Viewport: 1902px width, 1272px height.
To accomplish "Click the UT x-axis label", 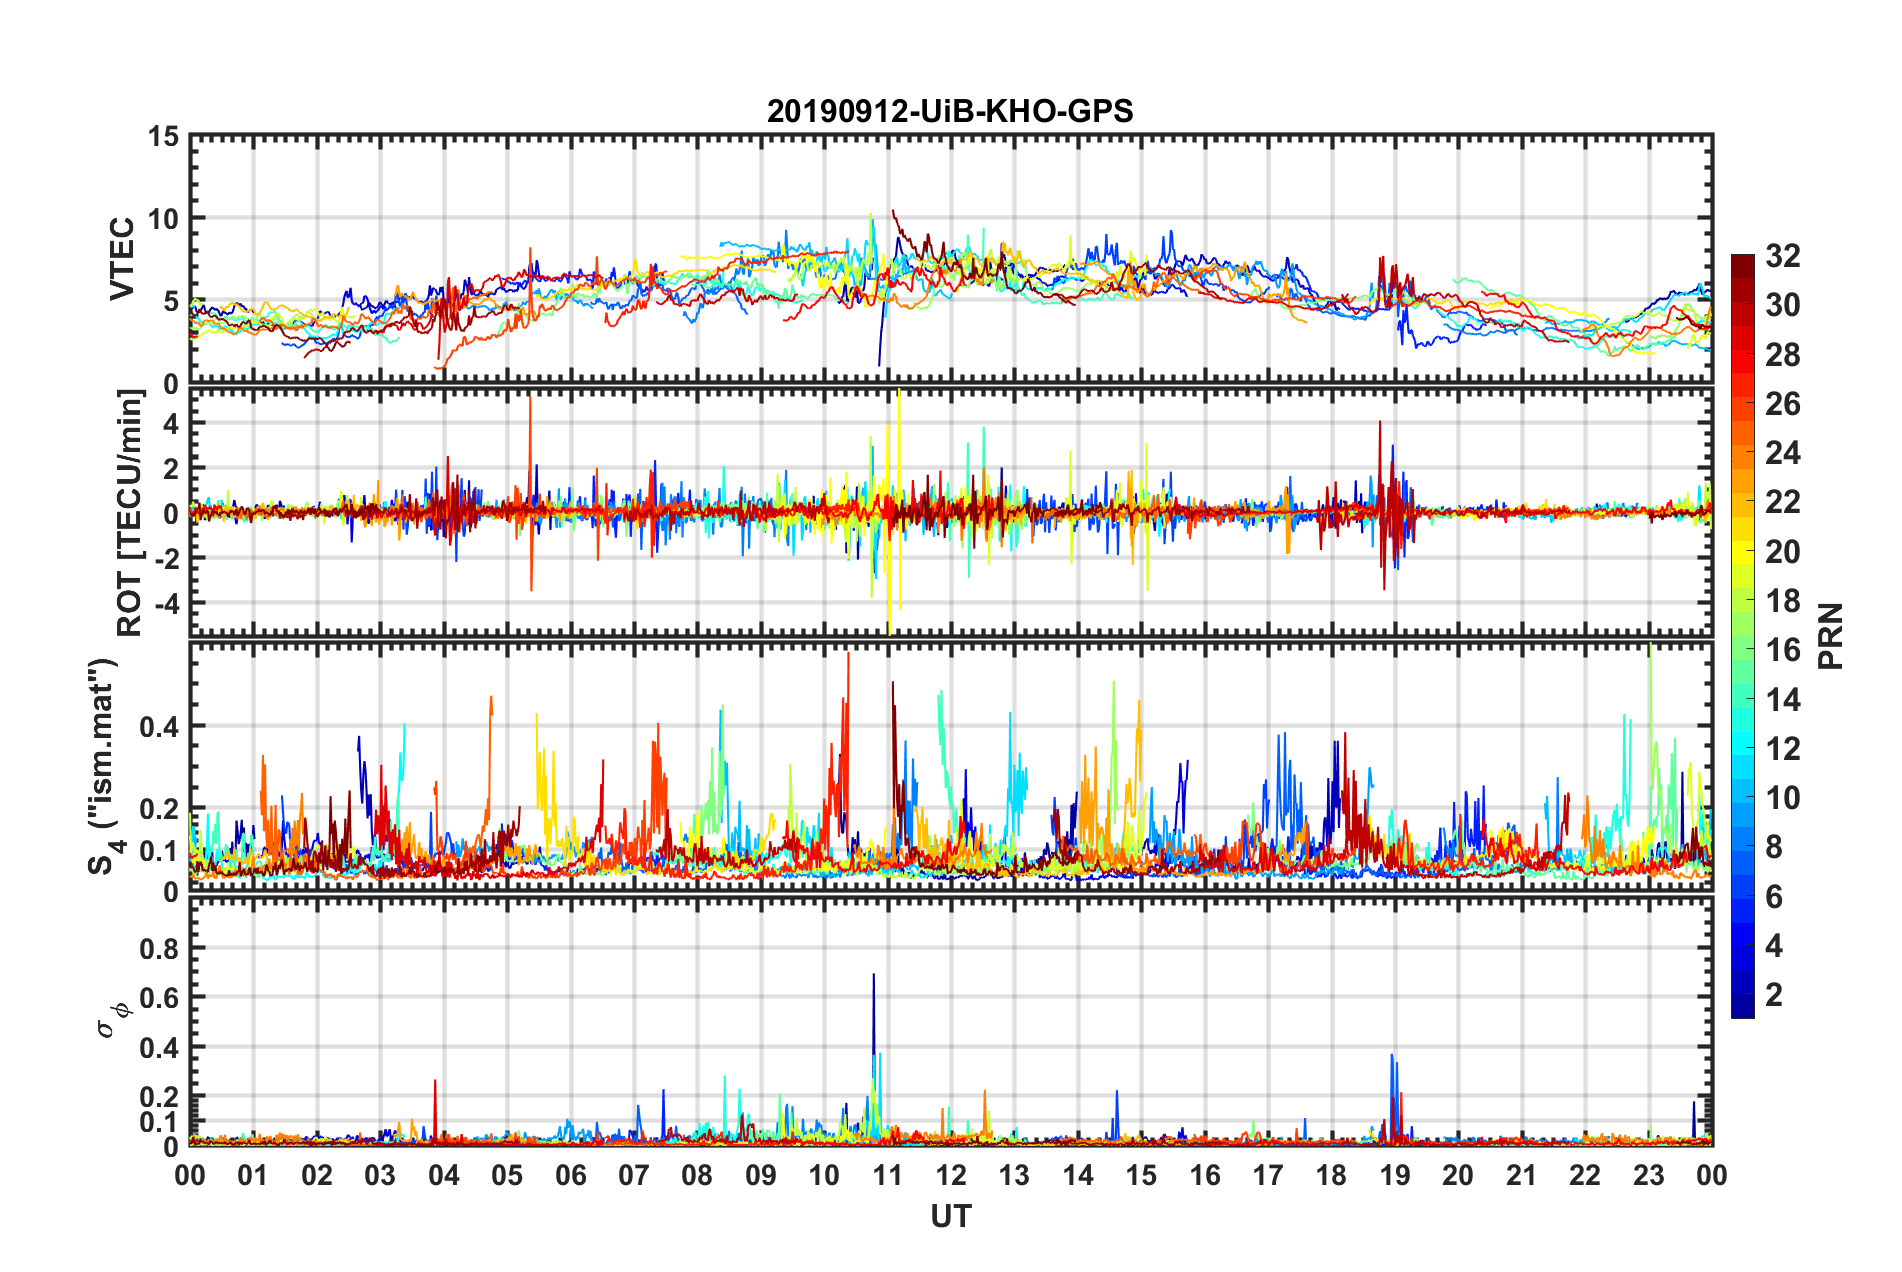I will click(951, 1216).
